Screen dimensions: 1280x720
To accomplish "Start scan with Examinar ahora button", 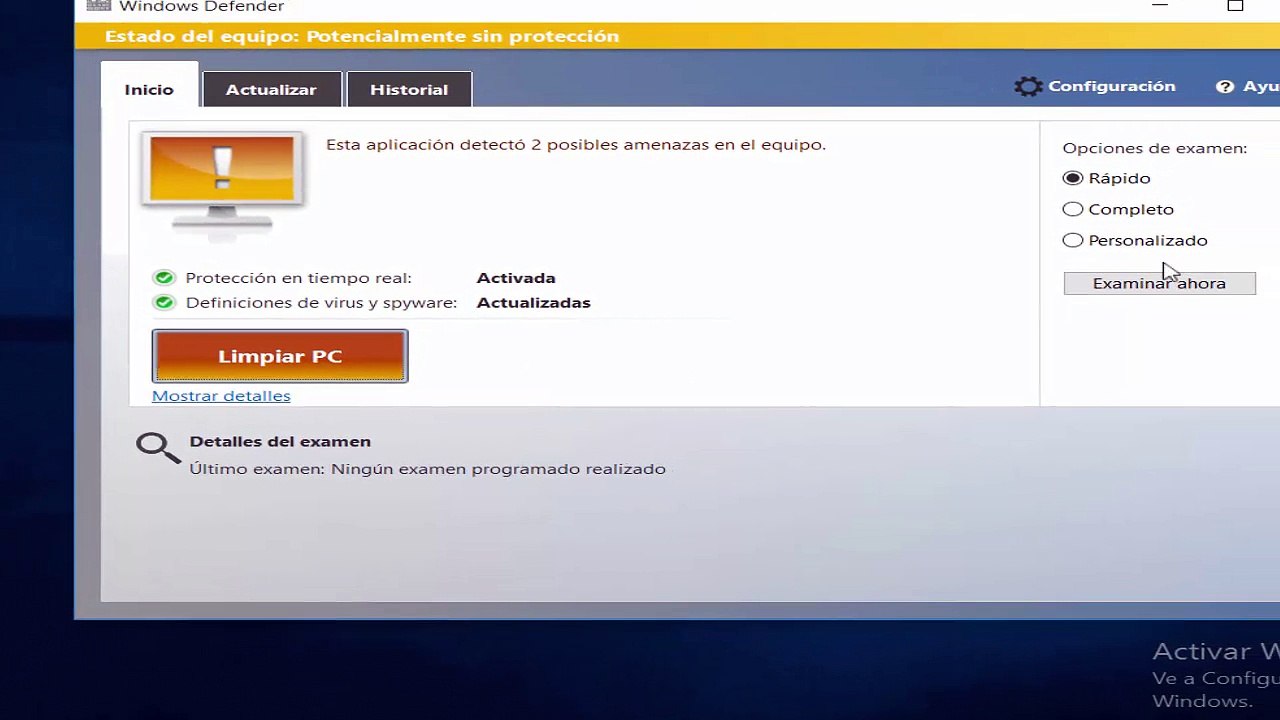I will (x=1159, y=283).
